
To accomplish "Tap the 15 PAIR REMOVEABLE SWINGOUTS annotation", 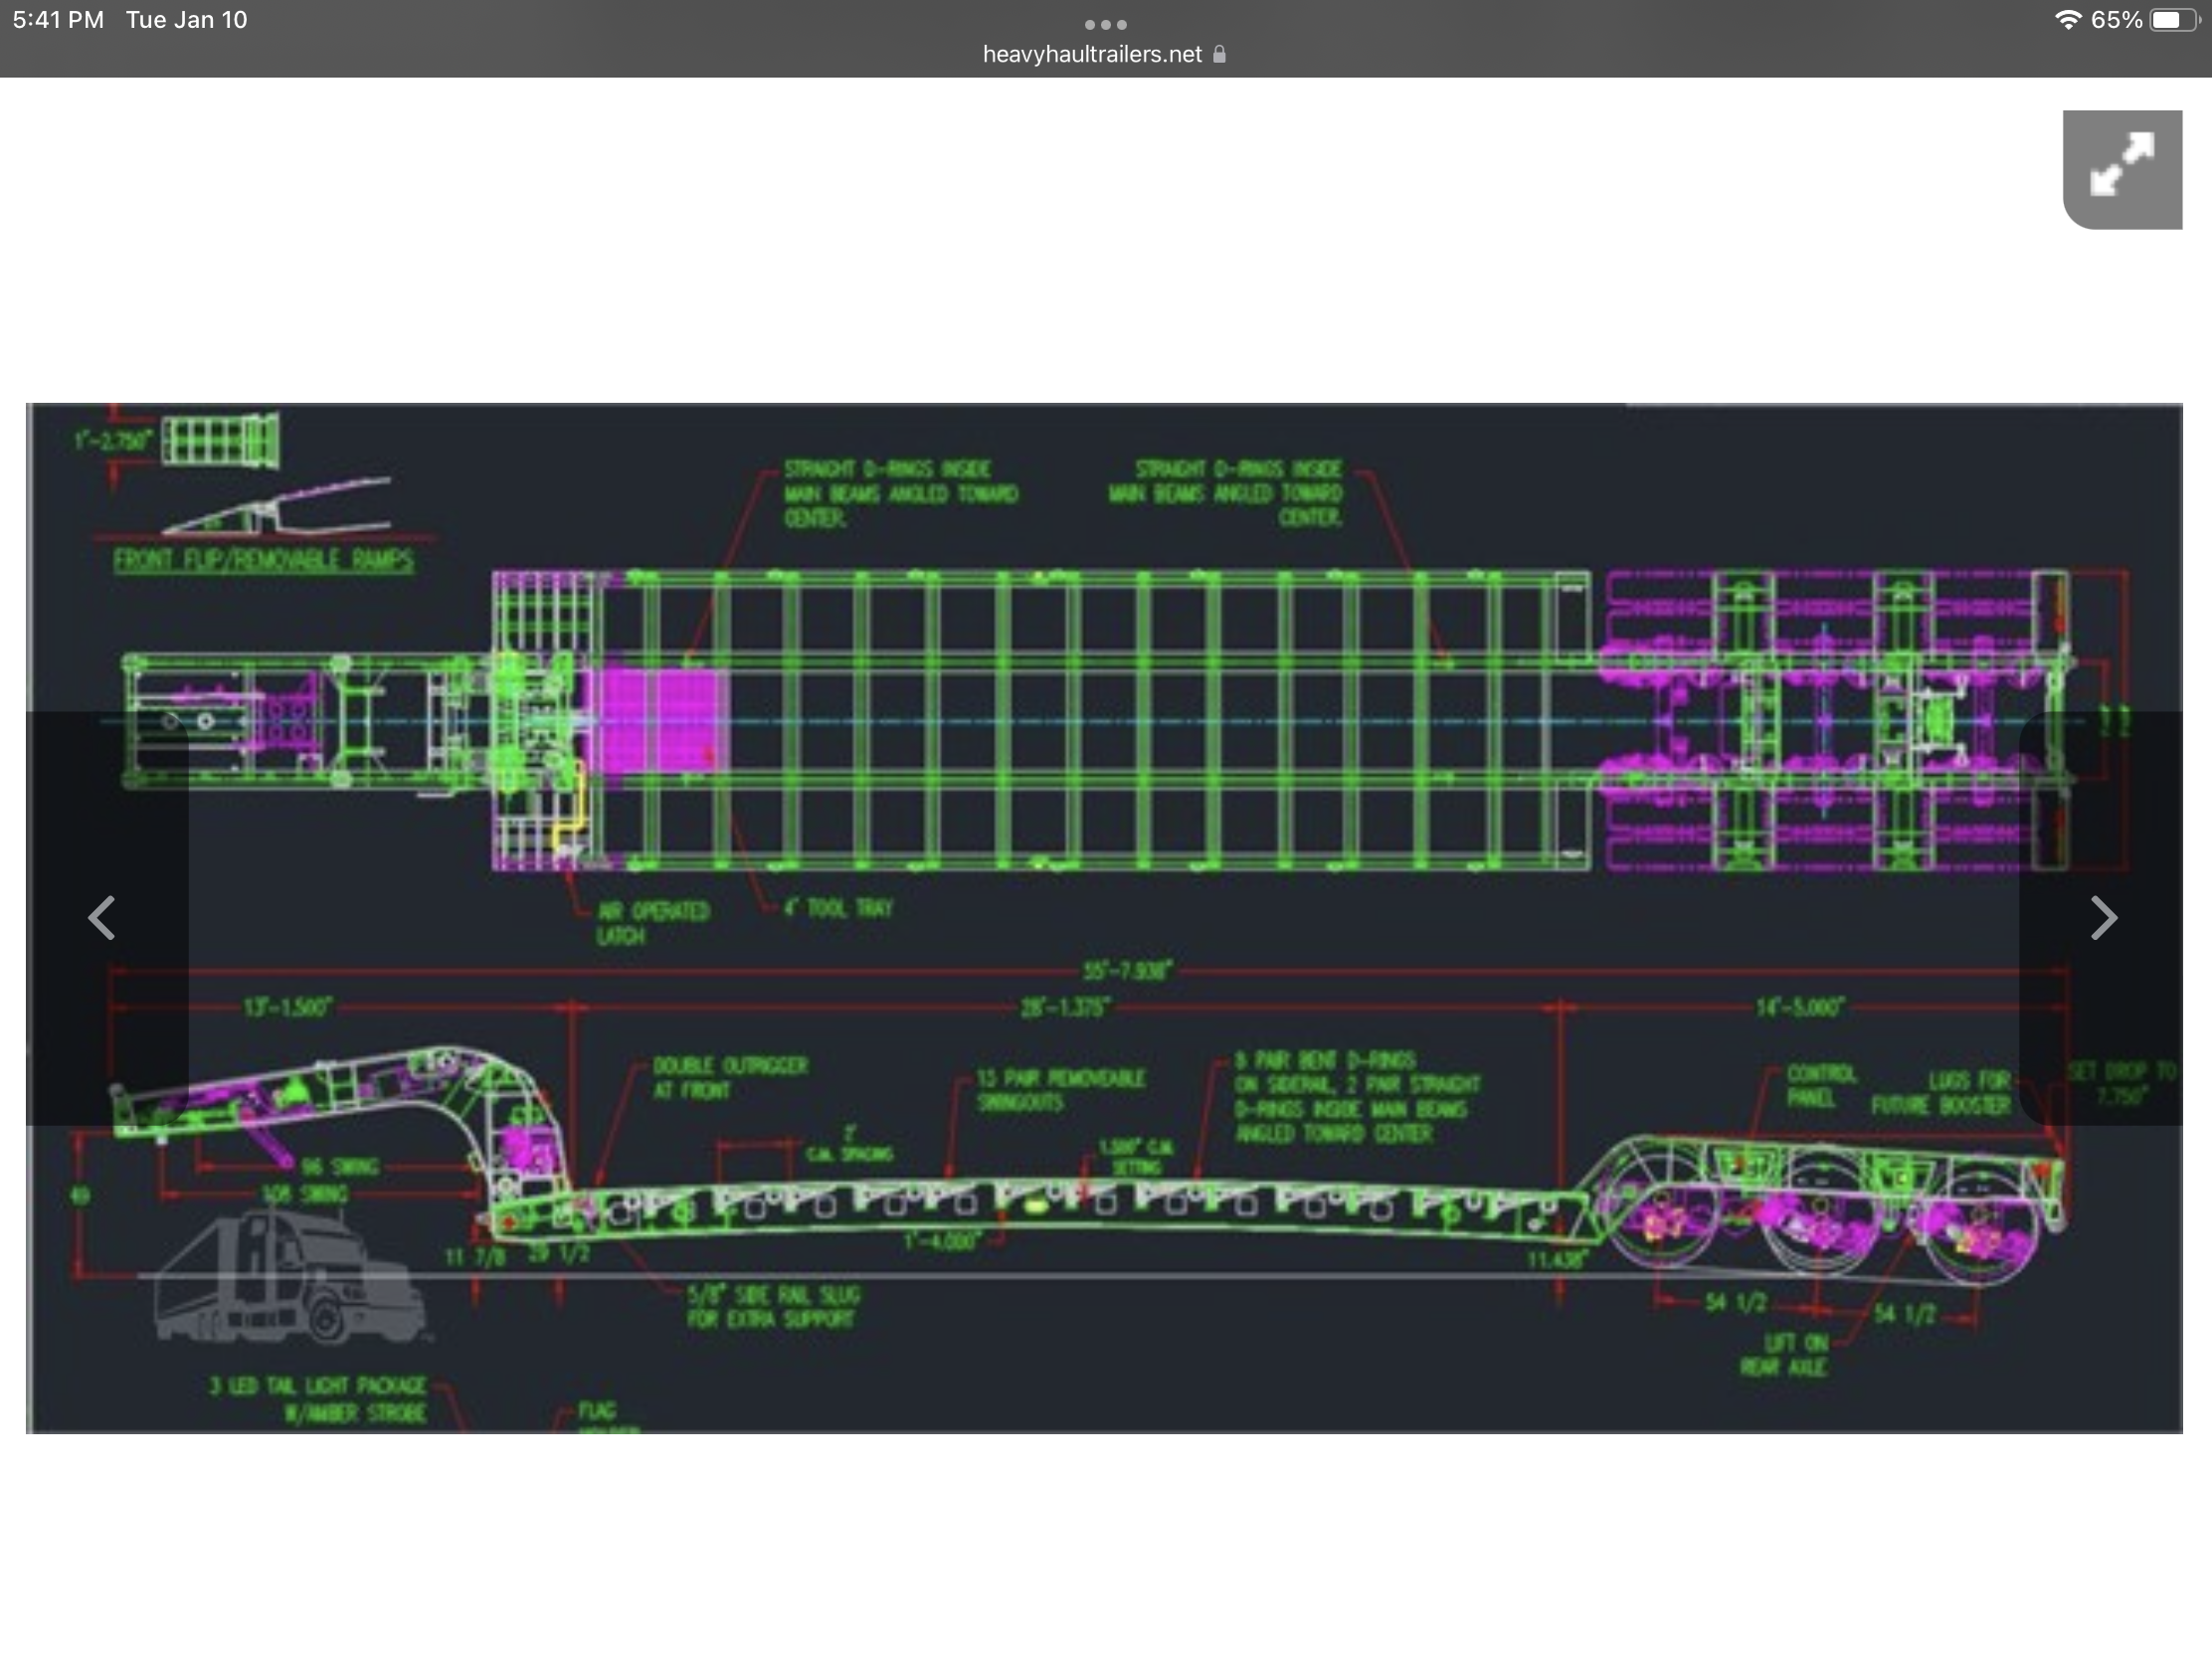I will tap(1061, 1090).
